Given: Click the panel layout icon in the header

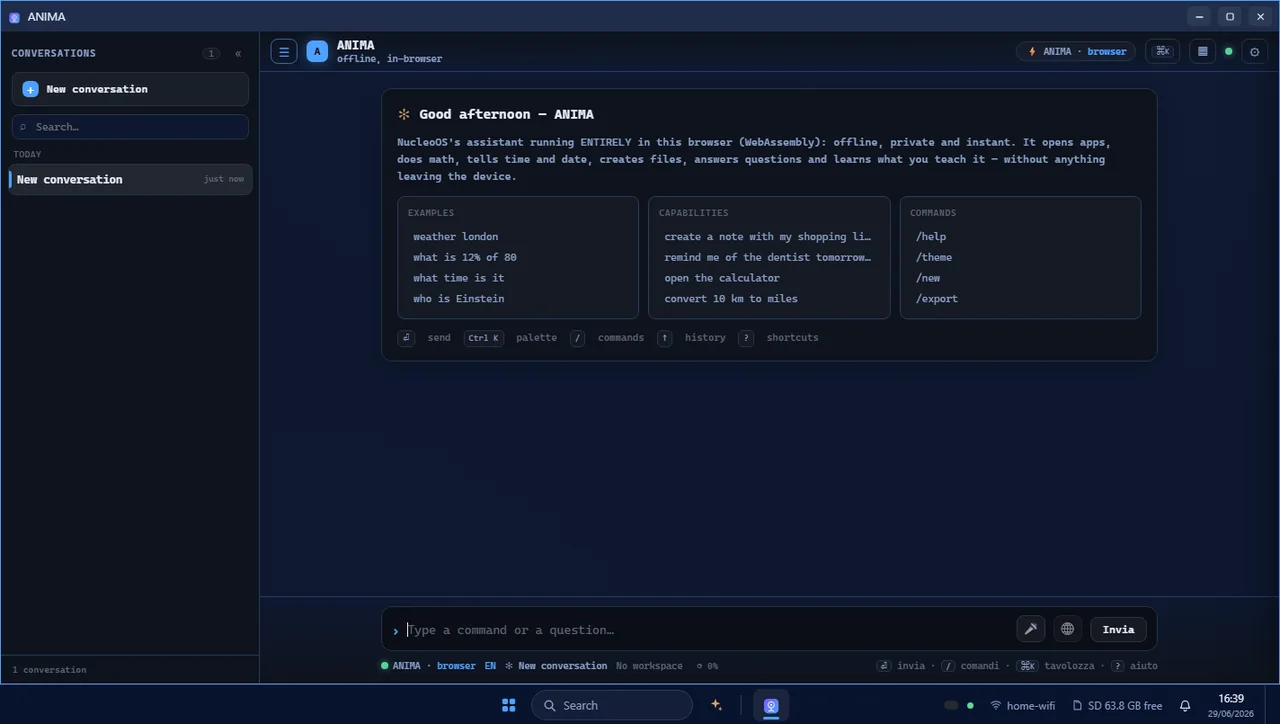Looking at the screenshot, I should (x=1202, y=52).
